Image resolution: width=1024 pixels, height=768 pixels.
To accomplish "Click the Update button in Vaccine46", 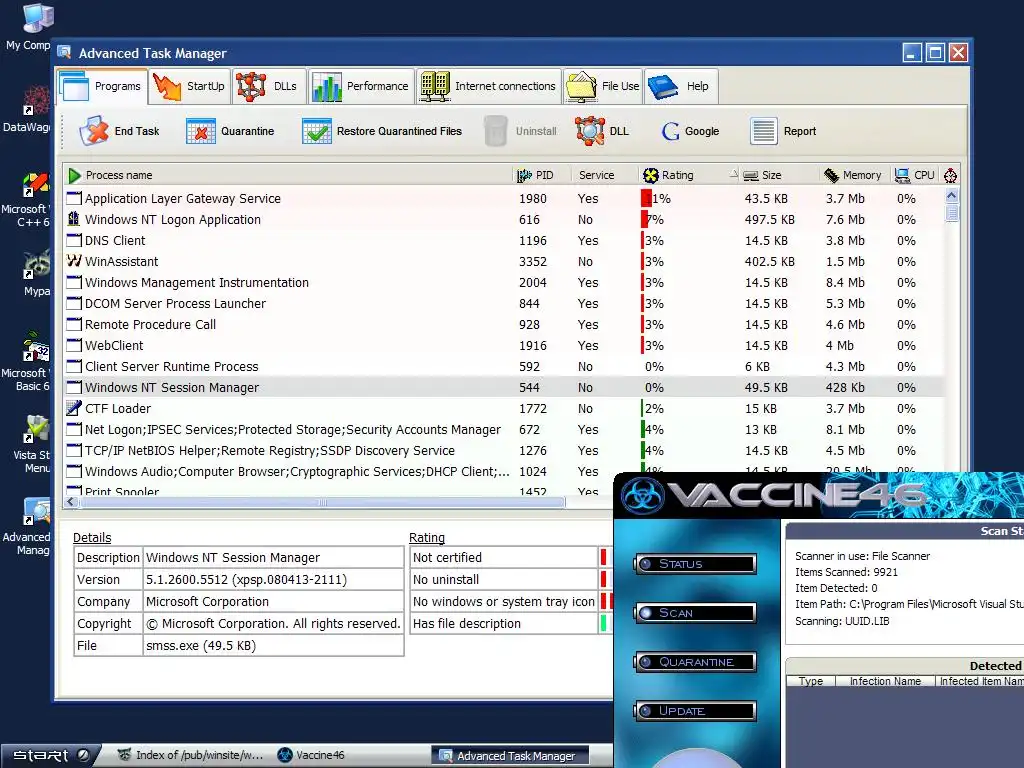I will [x=695, y=711].
